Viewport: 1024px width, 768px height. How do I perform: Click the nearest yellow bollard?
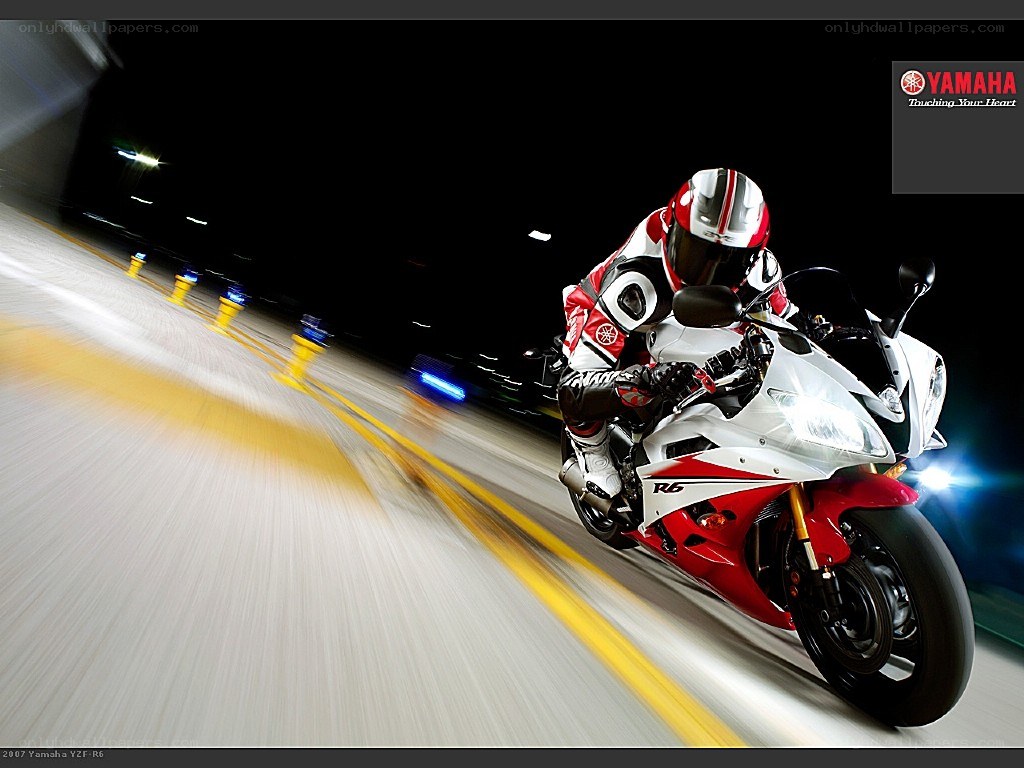[300, 358]
